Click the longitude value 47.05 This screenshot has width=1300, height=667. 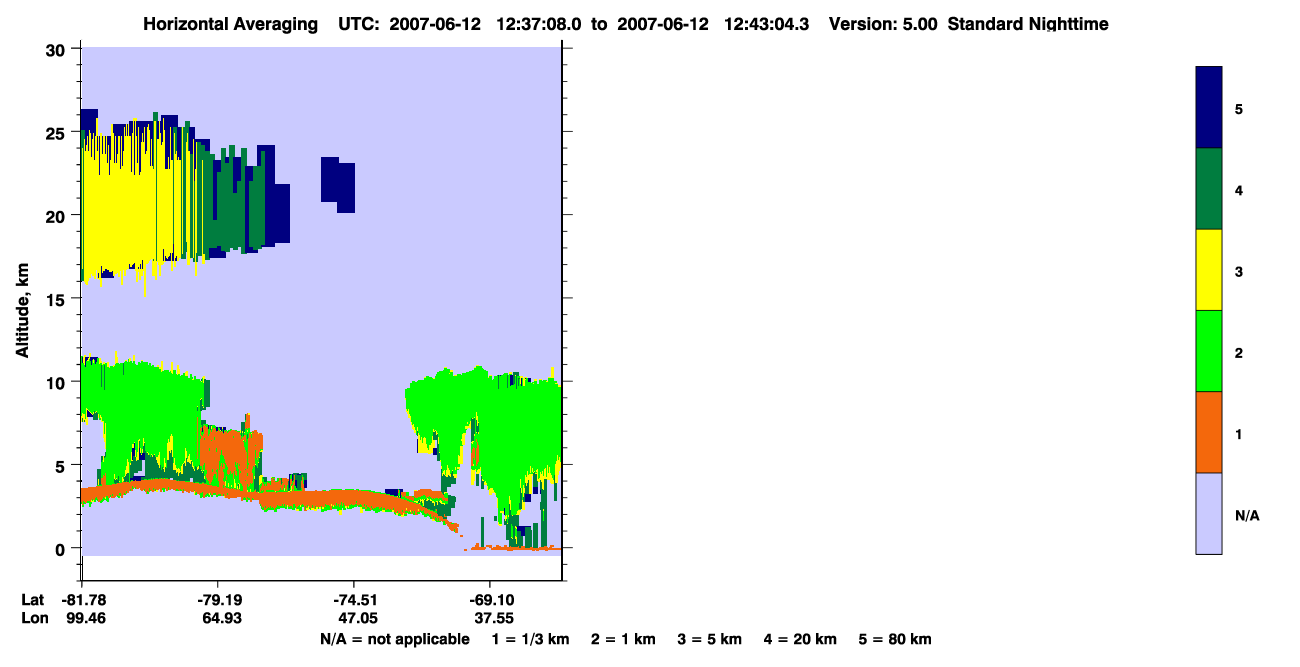pos(358,618)
